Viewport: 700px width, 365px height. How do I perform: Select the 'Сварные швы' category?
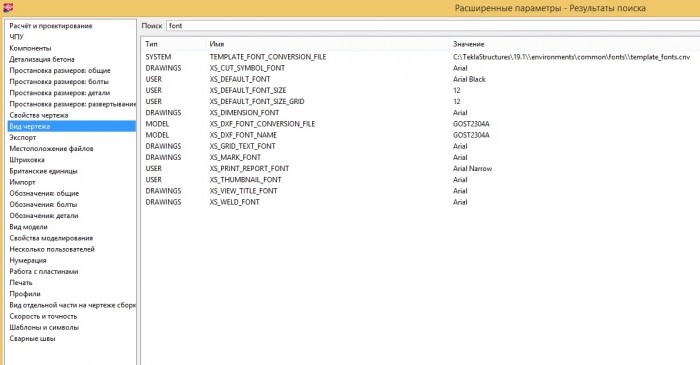click(33, 338)
